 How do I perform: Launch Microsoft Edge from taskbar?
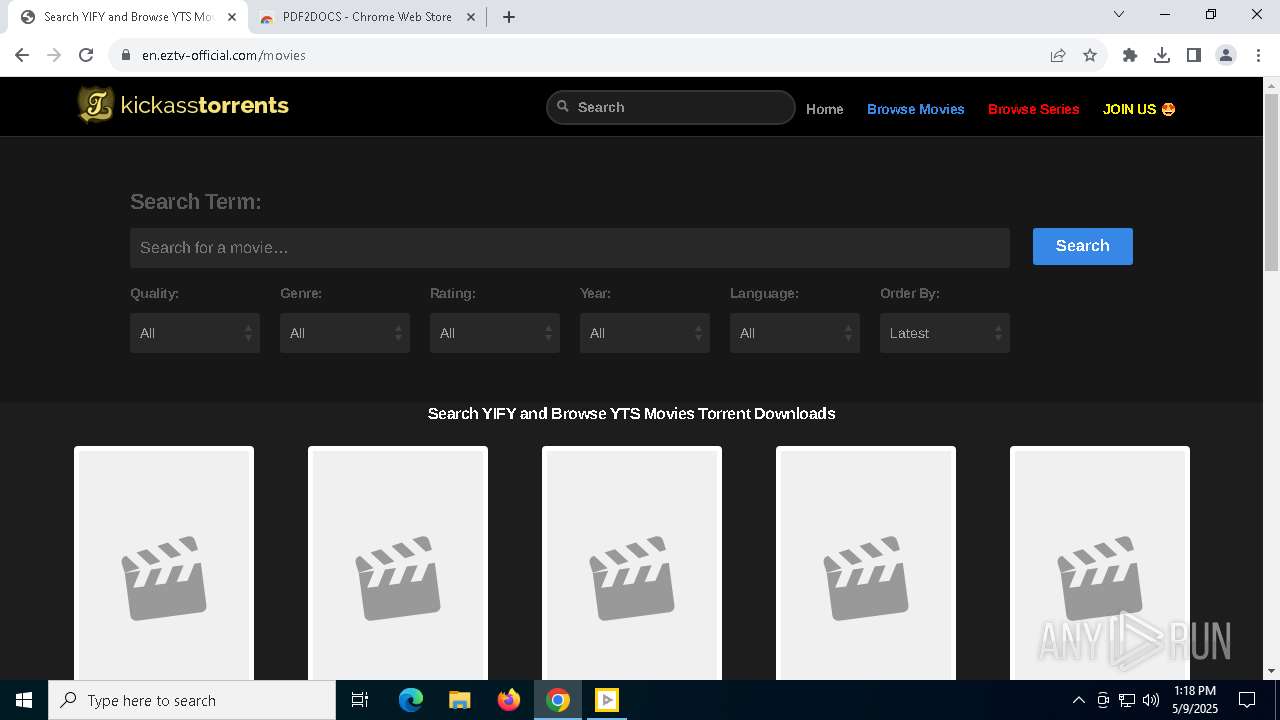pyautogui.click(x=411, y=700)
